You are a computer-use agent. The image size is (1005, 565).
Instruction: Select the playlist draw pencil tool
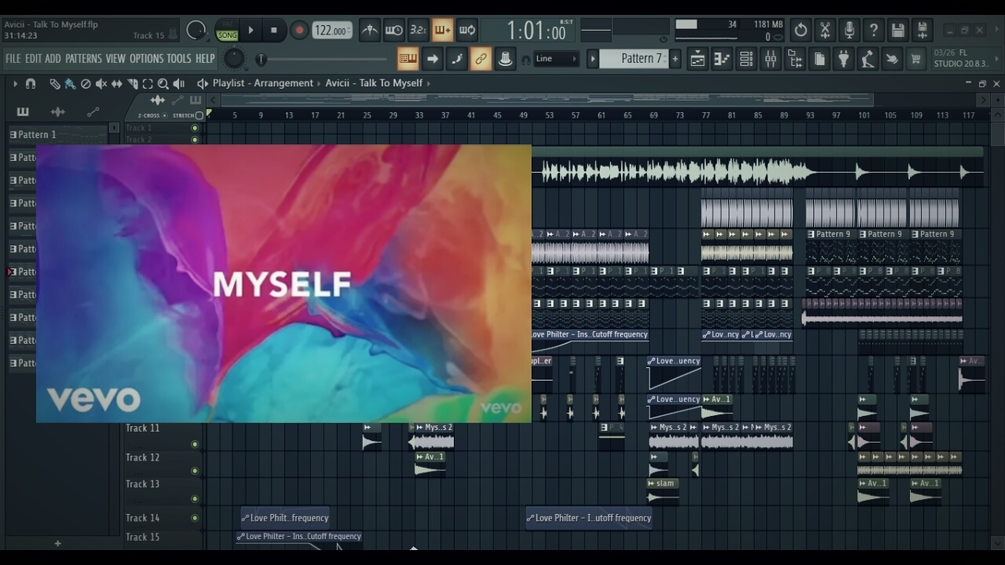click(54, 83)
